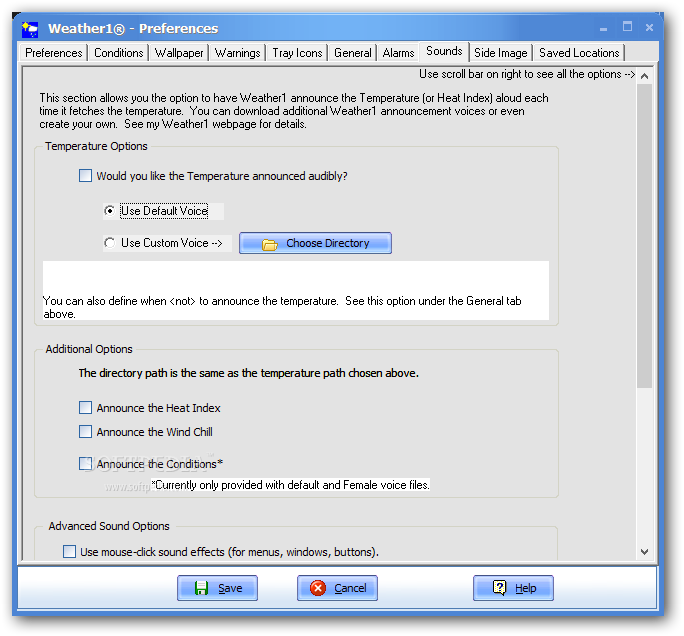This screenshot has height=636, width=684.
Task: Minimize the Preferences window
Action: click(603, 29)
